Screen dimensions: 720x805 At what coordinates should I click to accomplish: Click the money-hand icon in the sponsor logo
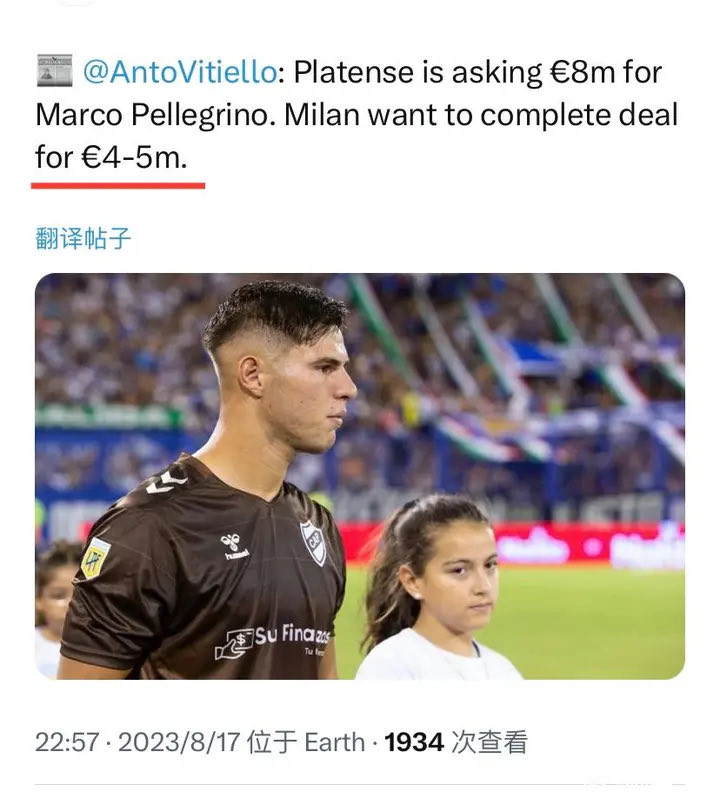234,643
